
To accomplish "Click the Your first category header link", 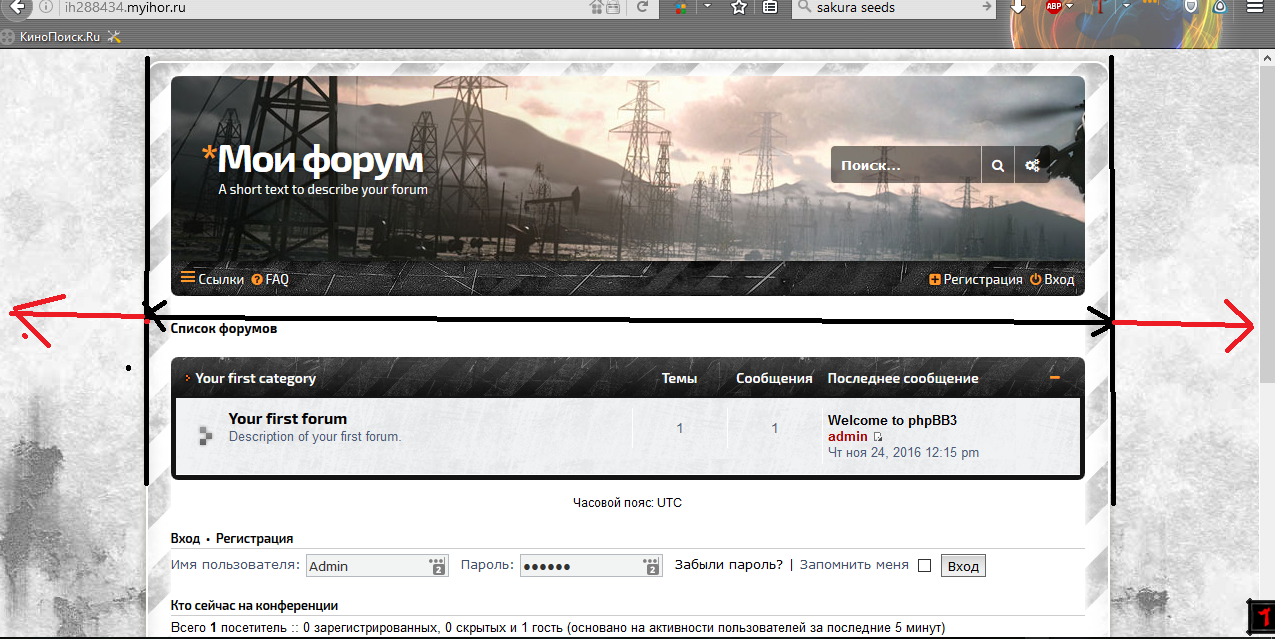I will (256, 378).
